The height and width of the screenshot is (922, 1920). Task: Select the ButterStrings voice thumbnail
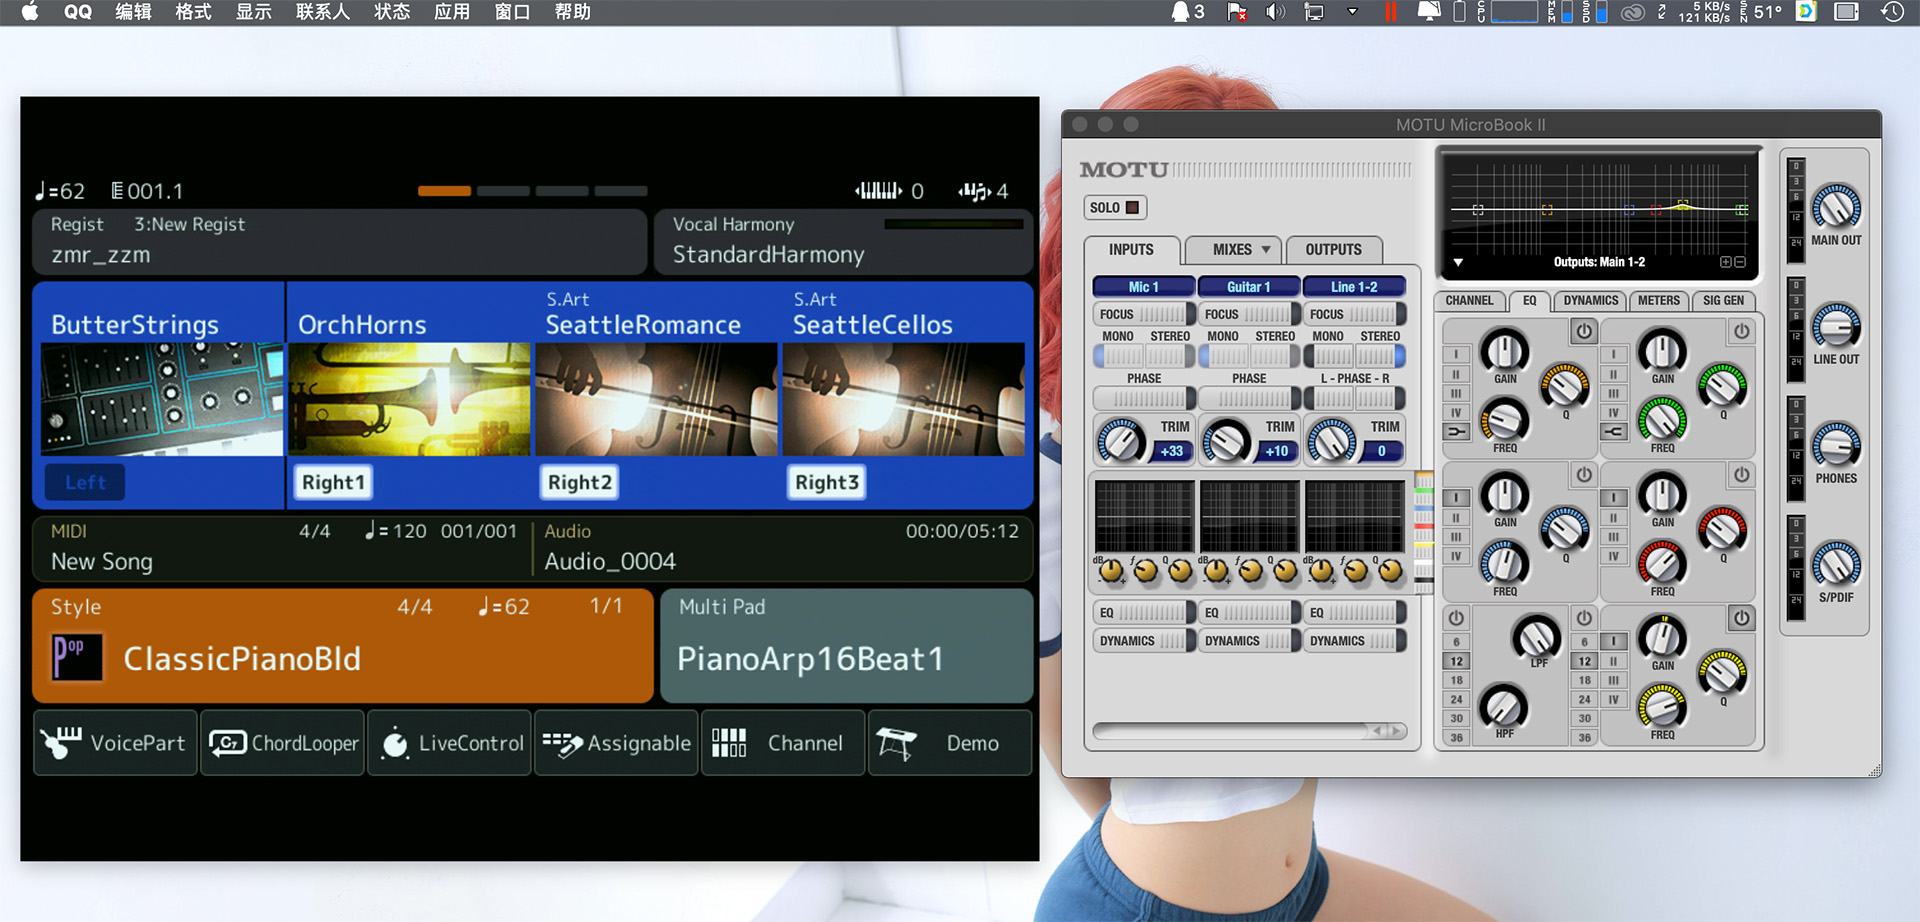tap(162, 399)
